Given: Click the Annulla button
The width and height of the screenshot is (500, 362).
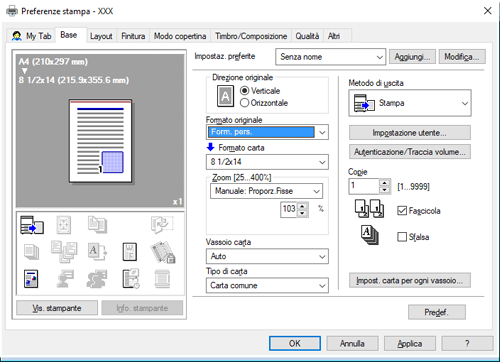Looking at the screenshot, I should point(352,343).
